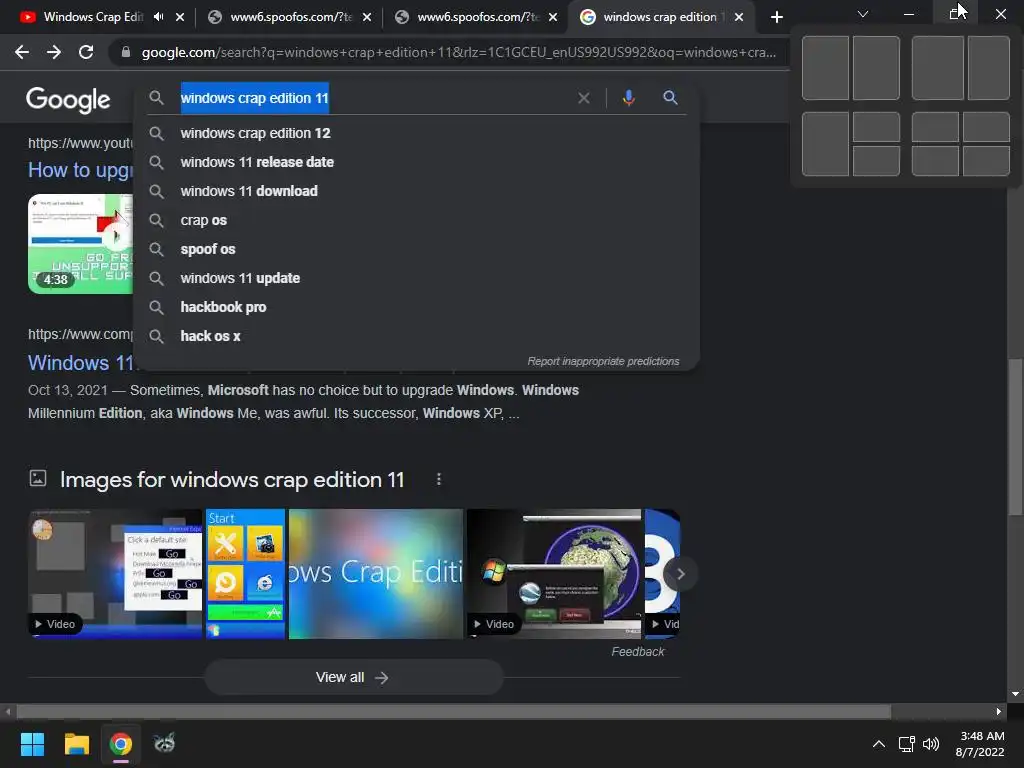
Task: Open the raccoon-like app icon on taskbar
Action: tap(164, 744)
